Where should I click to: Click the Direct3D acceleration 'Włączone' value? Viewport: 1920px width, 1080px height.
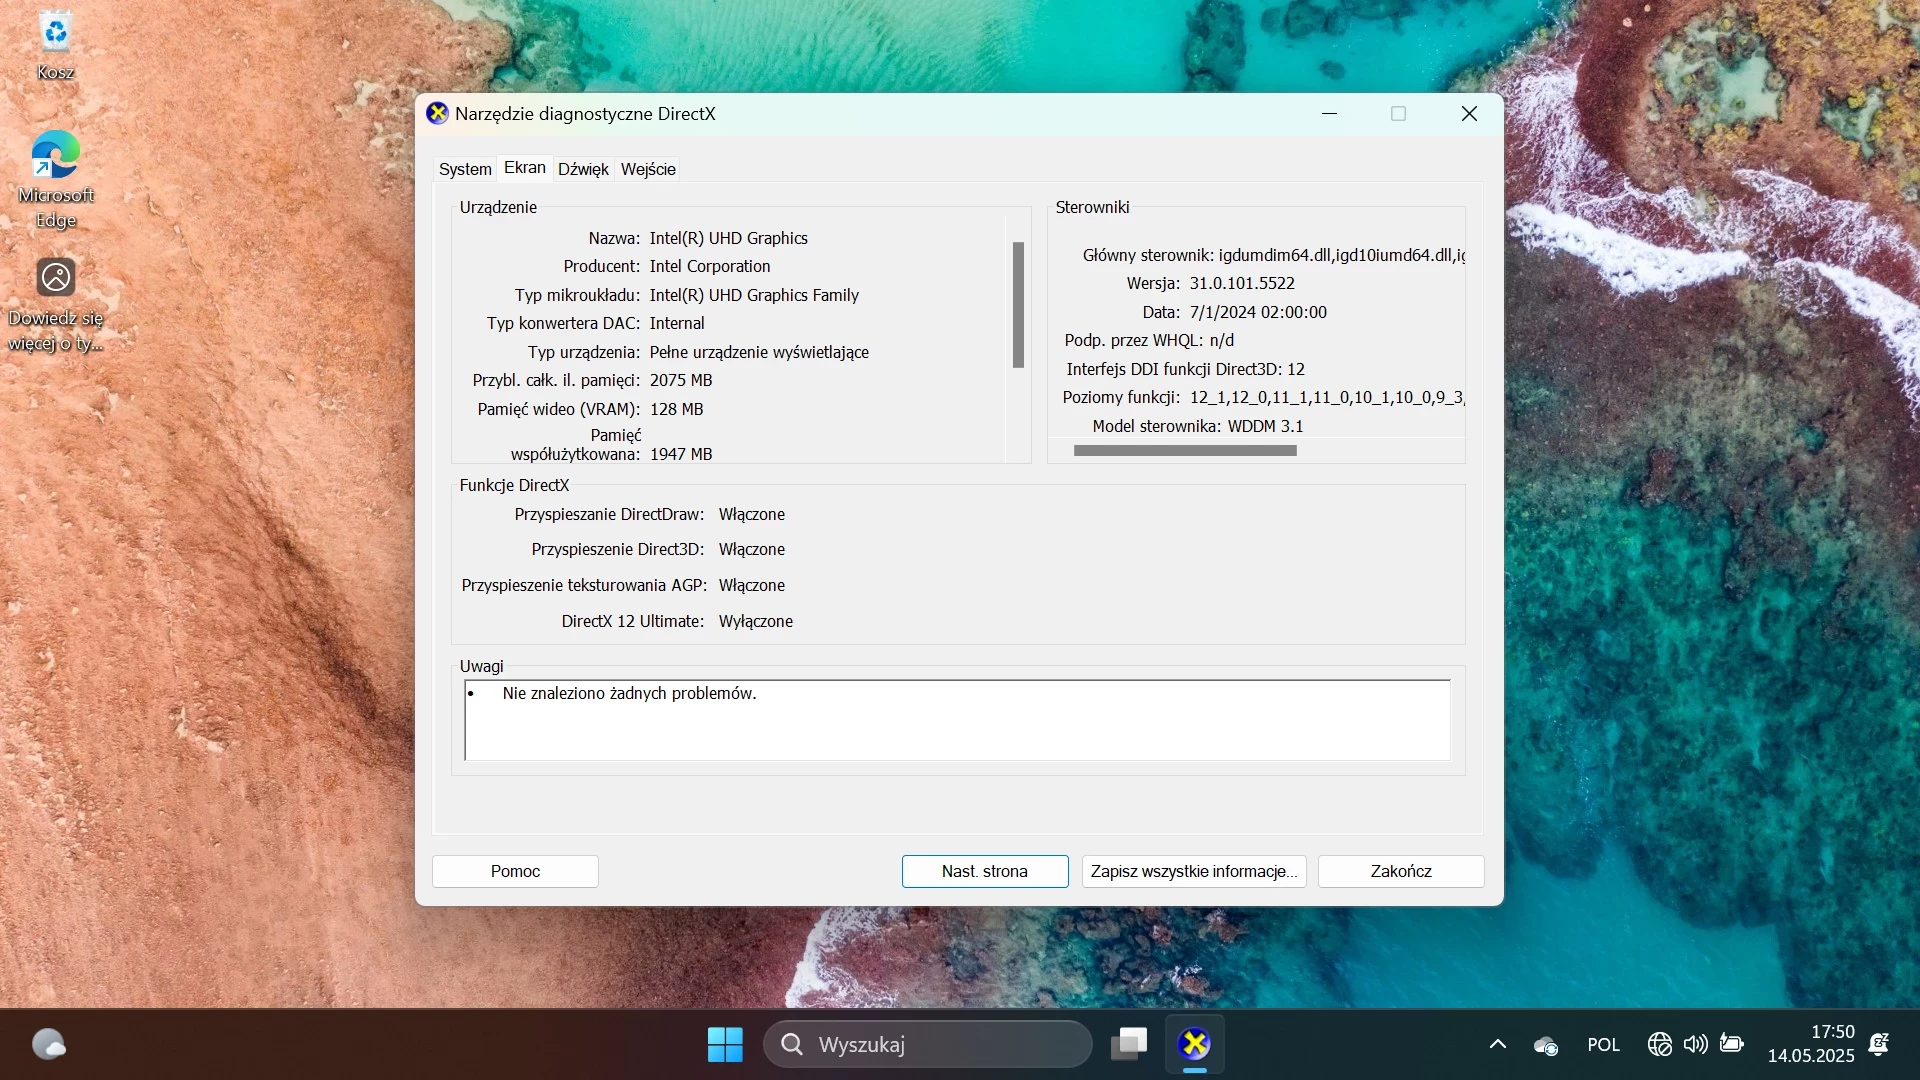[751, 550]
